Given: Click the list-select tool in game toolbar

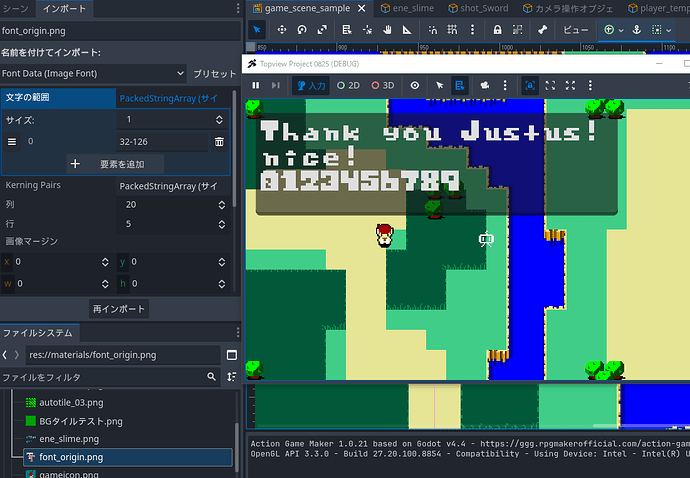Looking at the screenshot, I should (459, 85).
